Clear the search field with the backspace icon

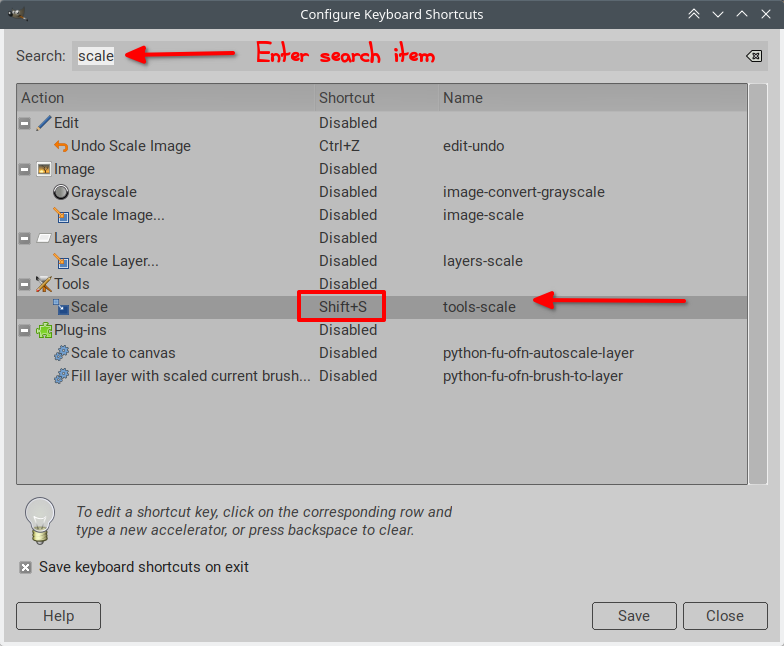(x=754, y=56)
